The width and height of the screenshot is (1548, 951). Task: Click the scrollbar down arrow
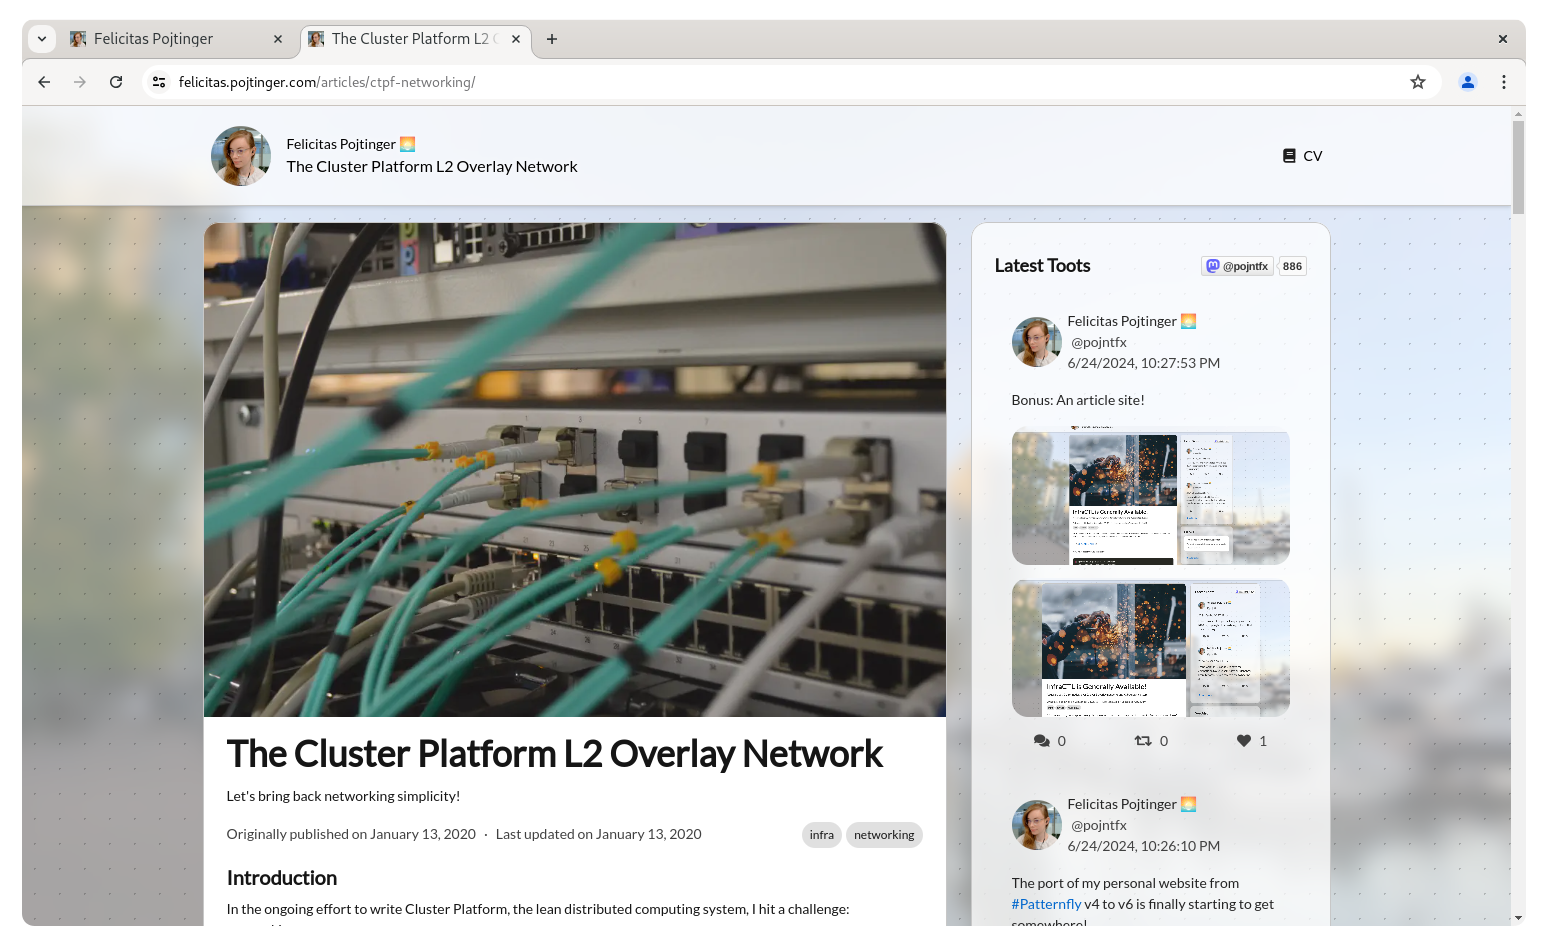[x=1518, y=918]
